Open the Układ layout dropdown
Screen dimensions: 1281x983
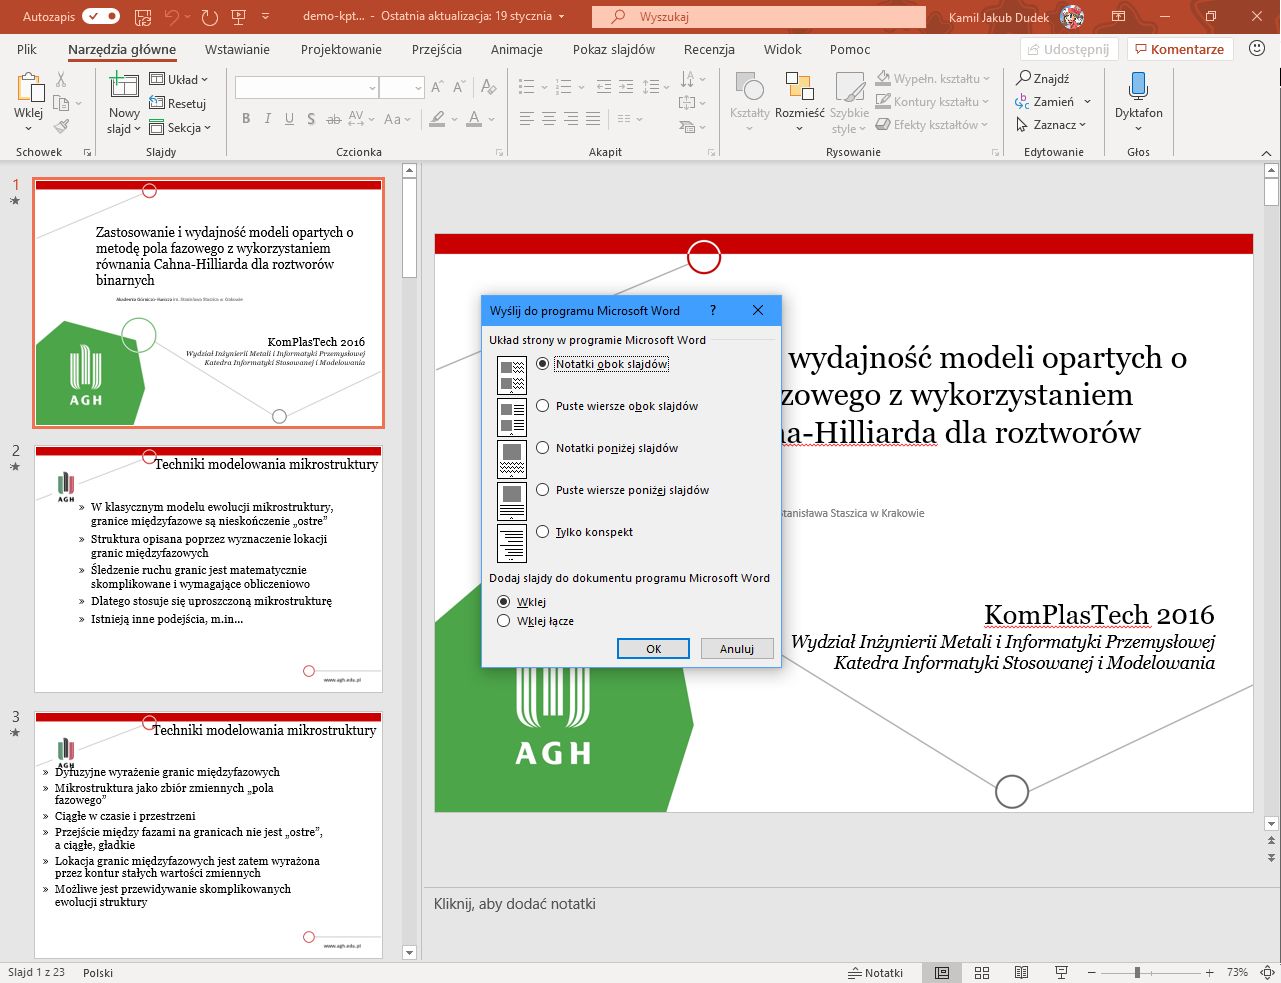181,79
